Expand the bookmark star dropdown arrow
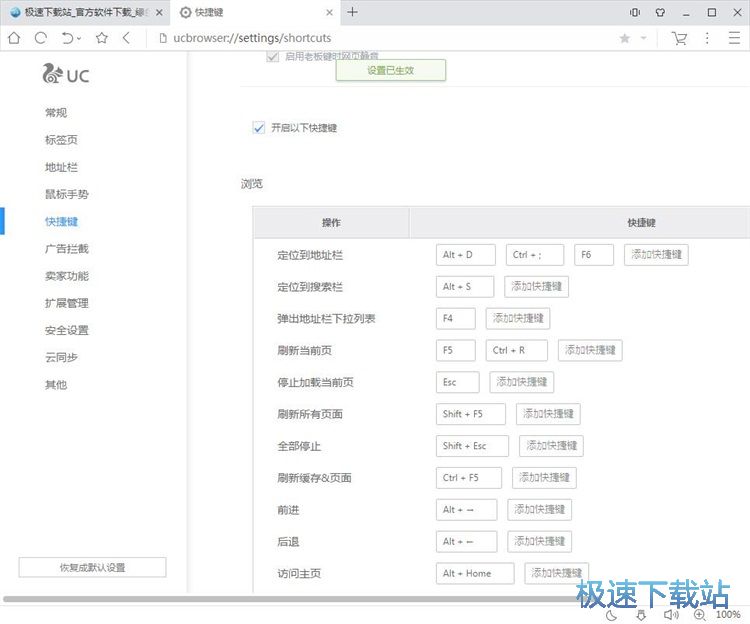The image size is (750, 624). pos(643,38)
